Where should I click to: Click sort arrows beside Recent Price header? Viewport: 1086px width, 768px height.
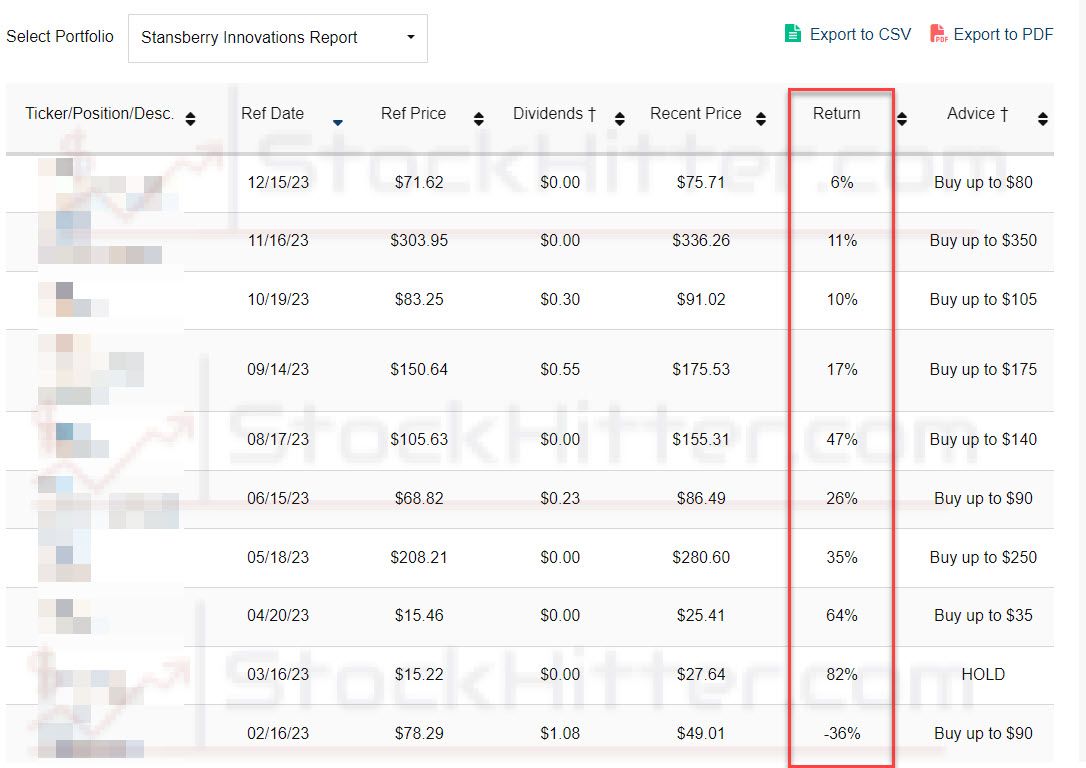(x=761, y=119)
